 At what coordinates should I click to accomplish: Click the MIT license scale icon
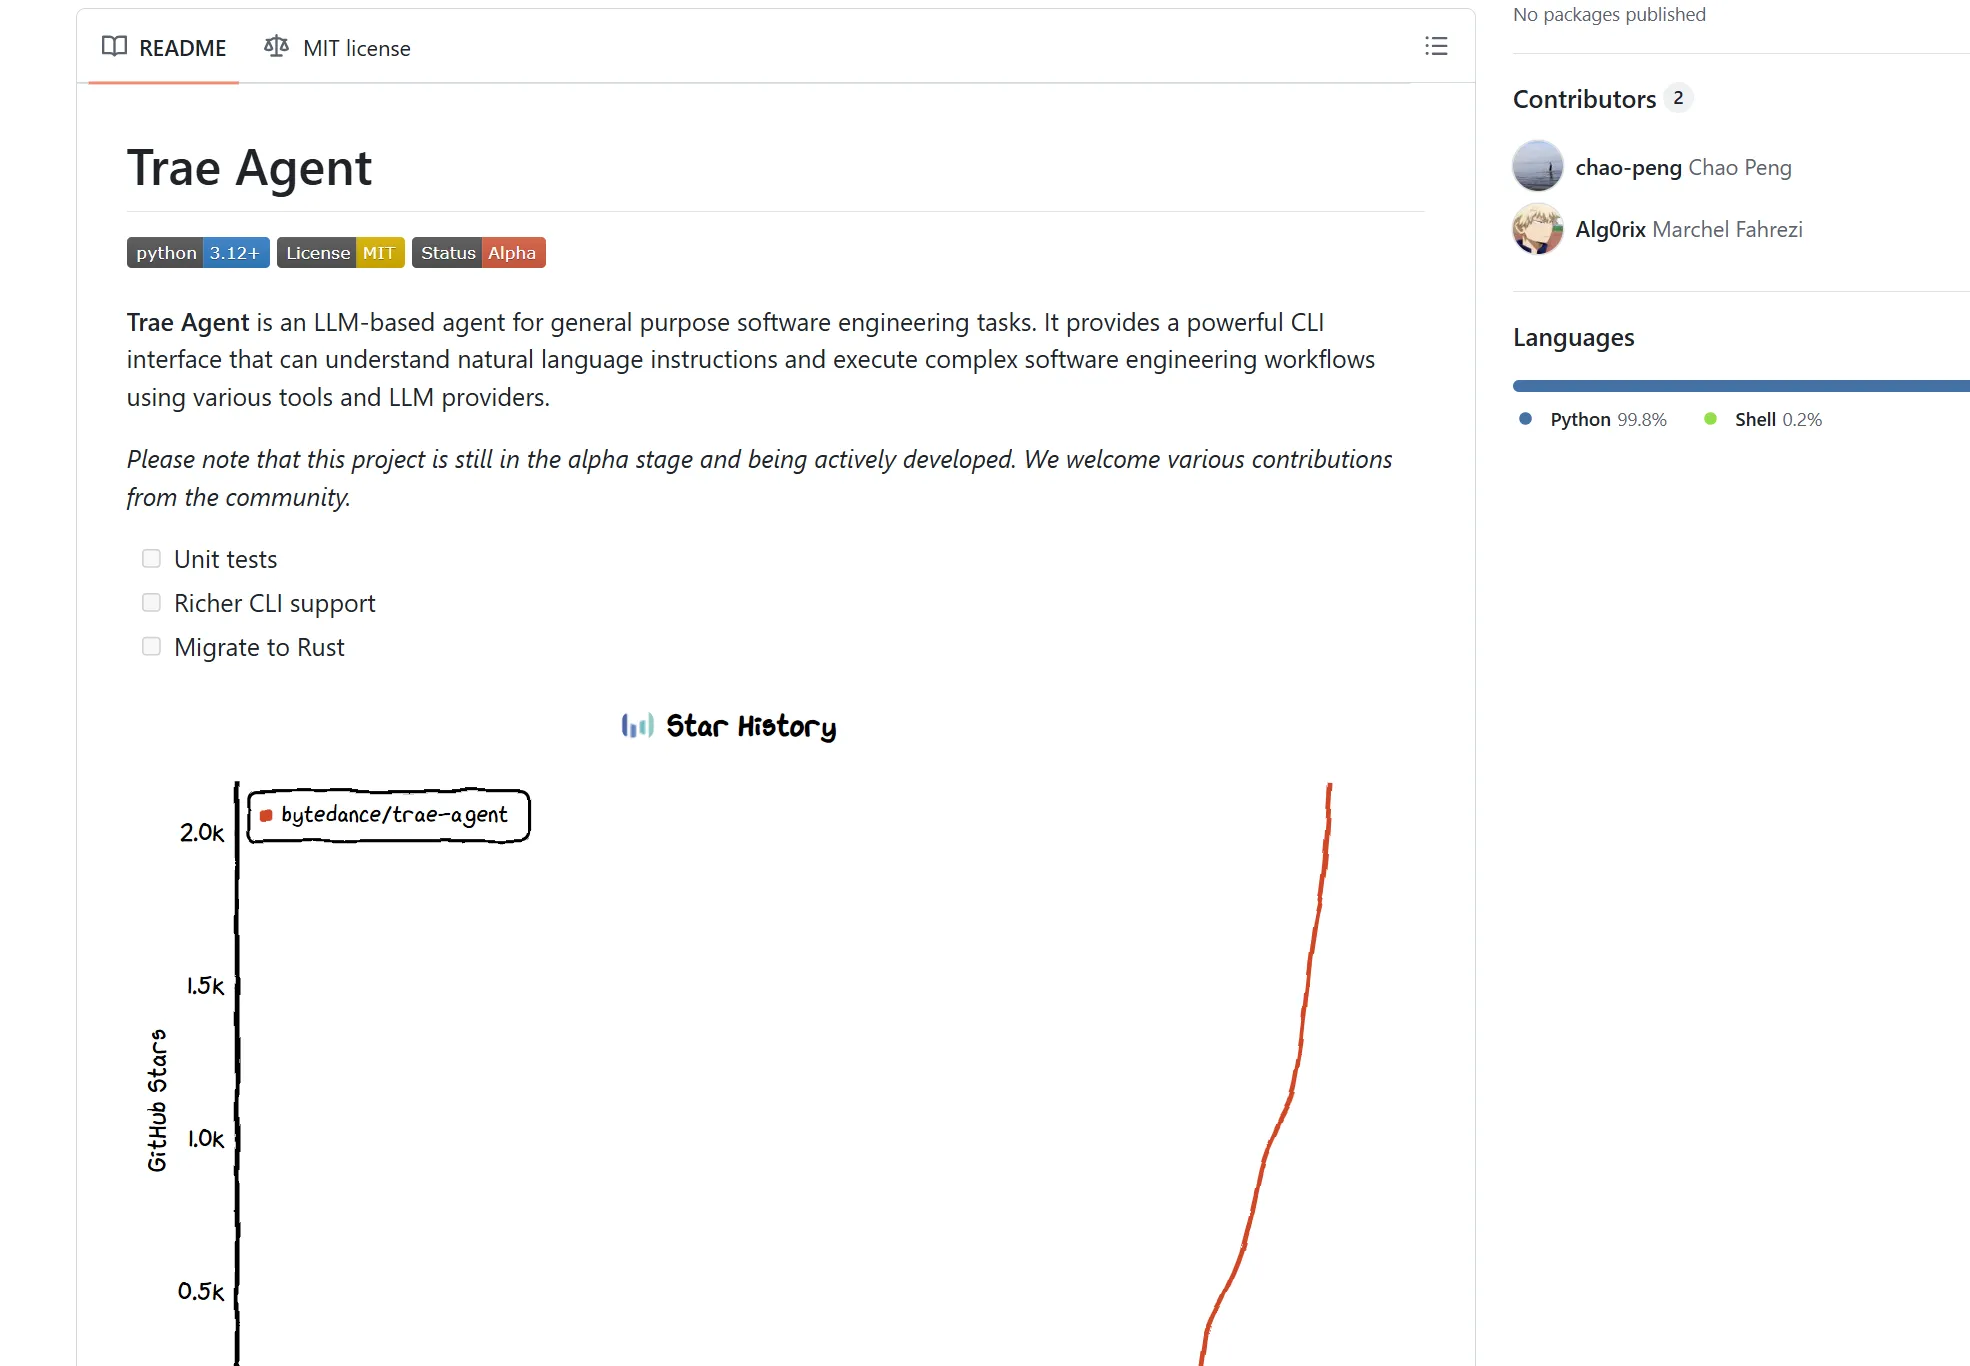click(276, 46)
